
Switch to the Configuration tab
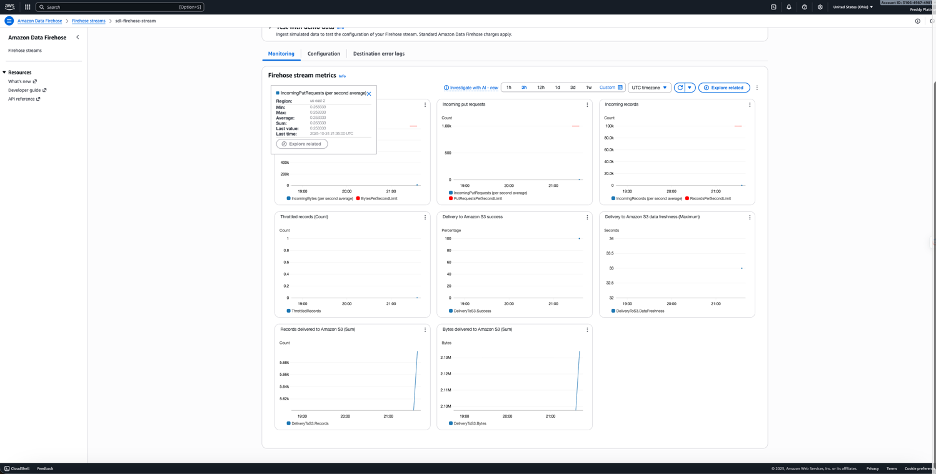[x=324, y=54]
